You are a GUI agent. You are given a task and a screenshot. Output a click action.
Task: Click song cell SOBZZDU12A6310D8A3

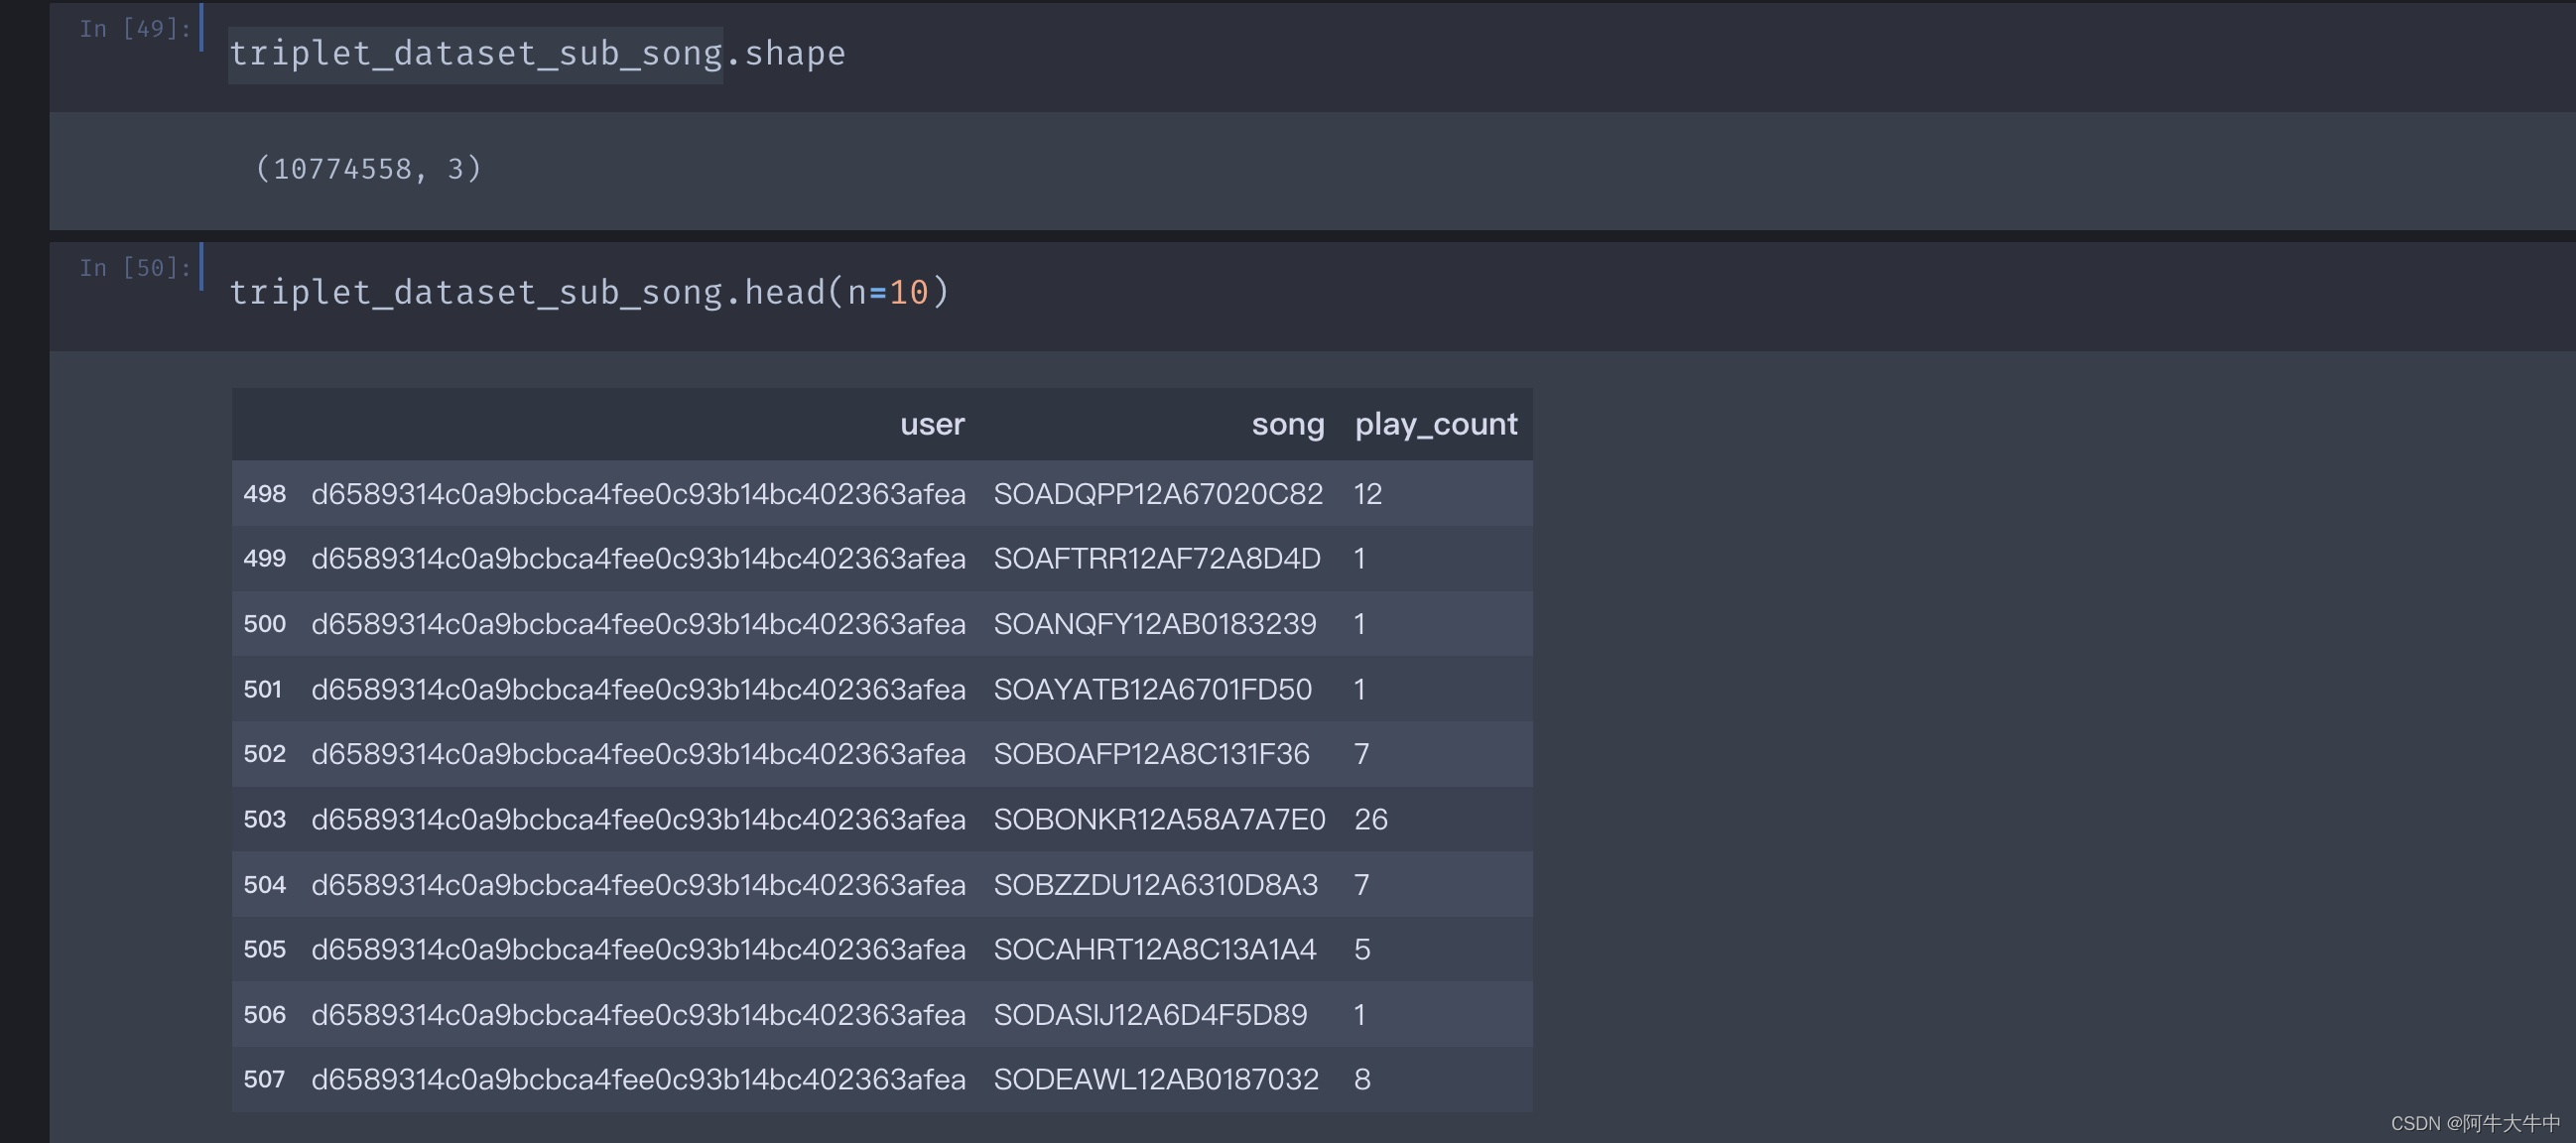(x=1156, y=885)
